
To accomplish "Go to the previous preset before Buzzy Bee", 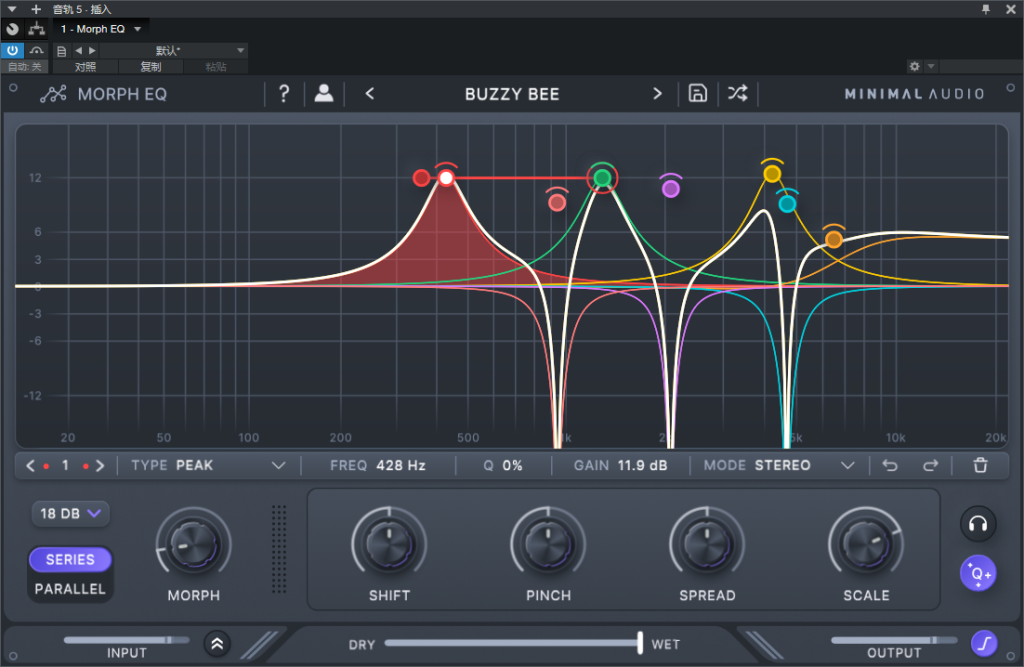I will [370, 93].
